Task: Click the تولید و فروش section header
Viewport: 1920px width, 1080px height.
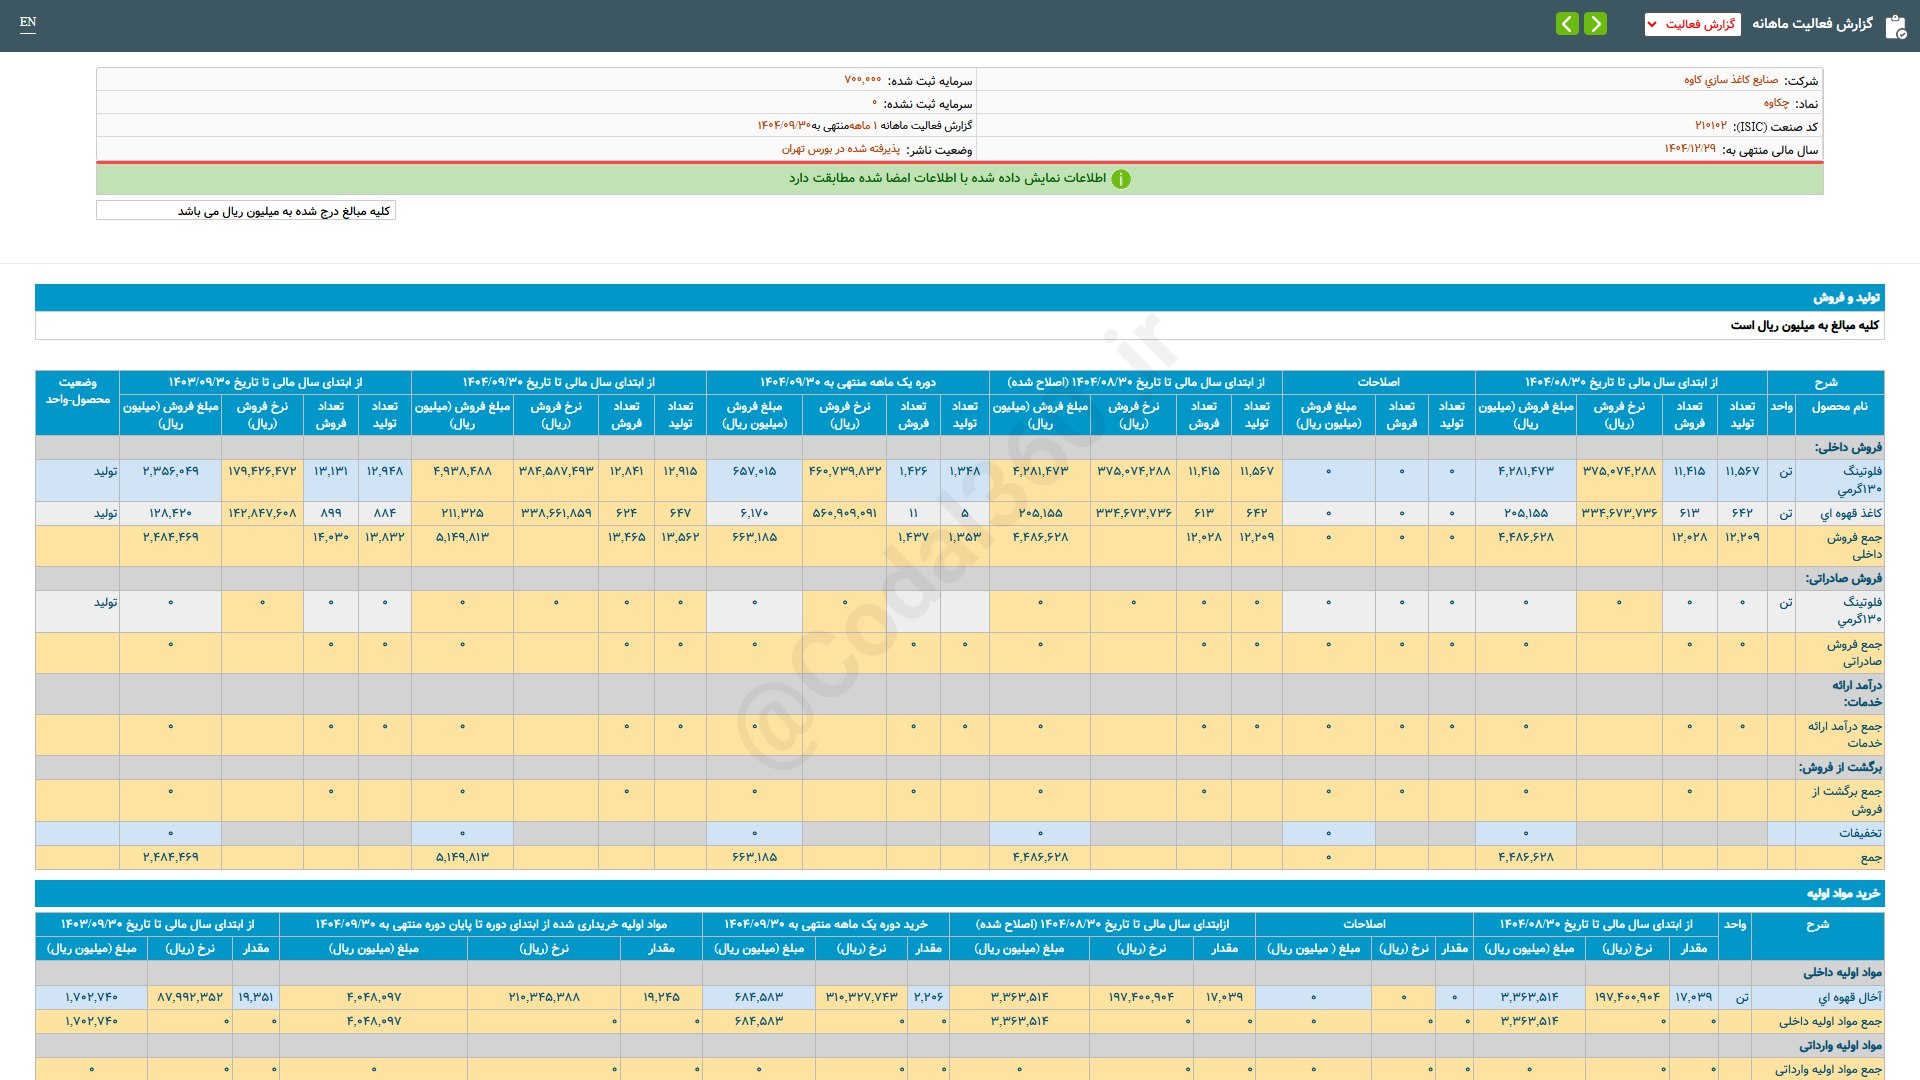Action: click(x=1846, y=298)
